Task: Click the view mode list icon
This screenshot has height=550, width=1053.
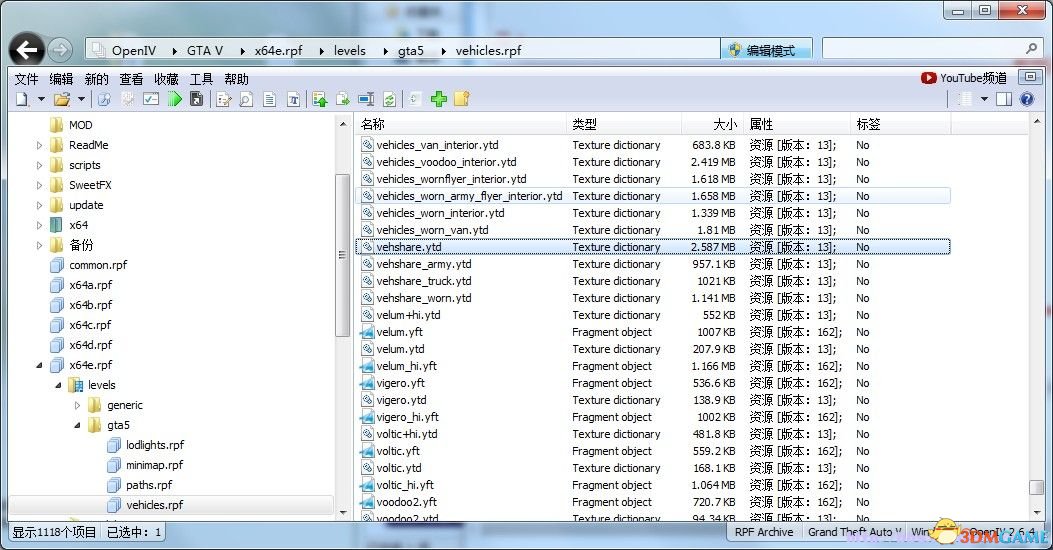Action: click(965, 99)
